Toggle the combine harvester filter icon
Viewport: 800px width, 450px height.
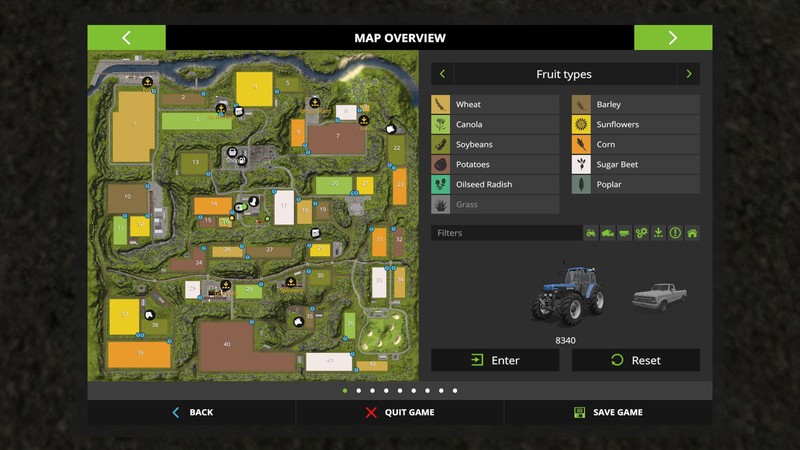point(608,233)
